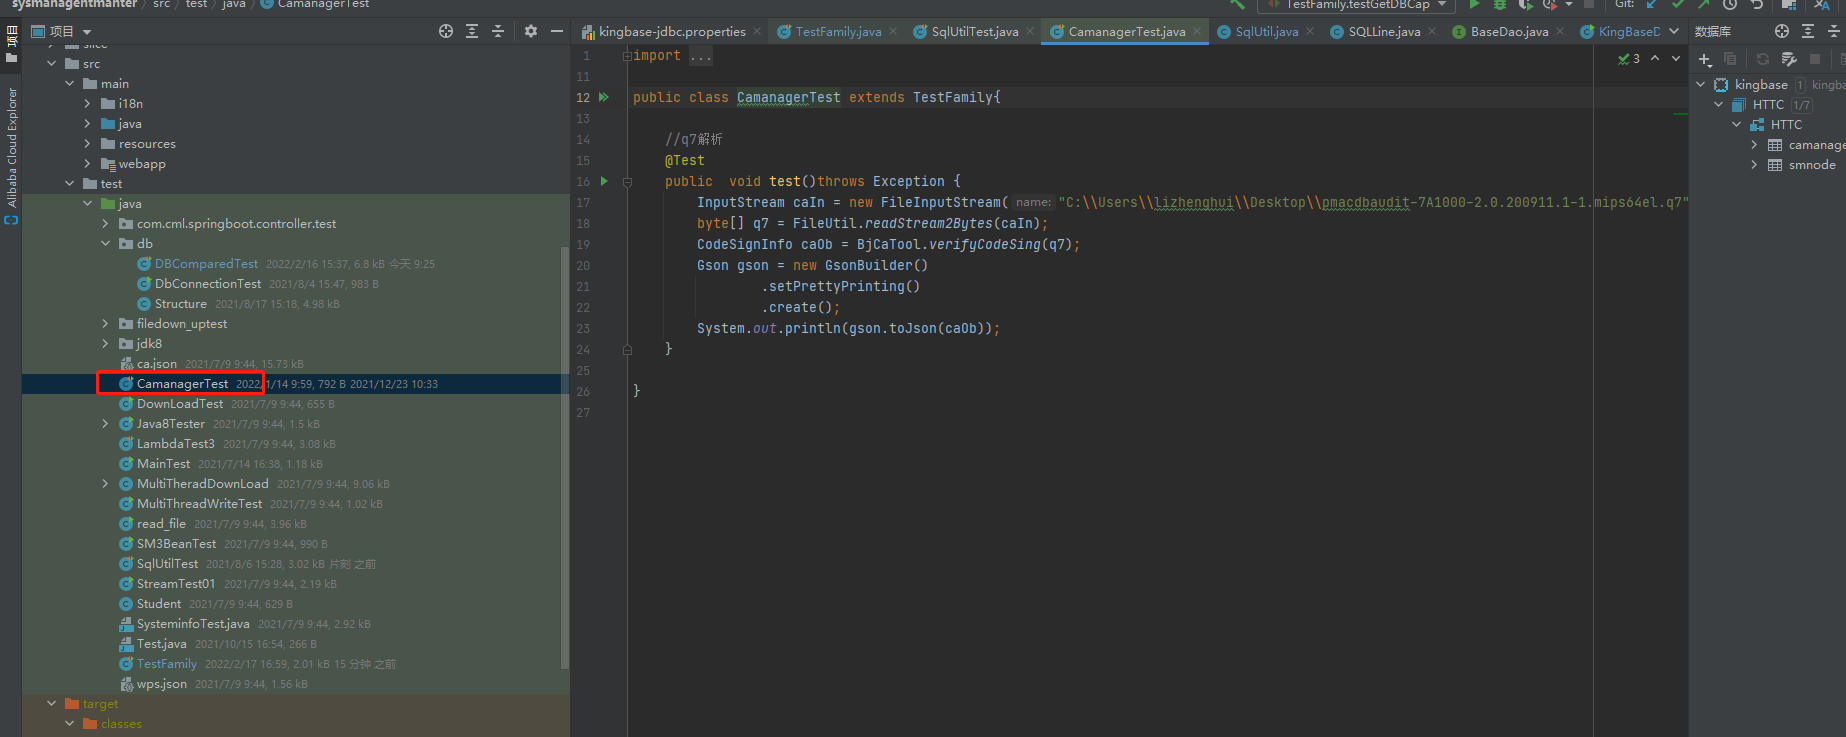Screen dimensions: 1846x737
Task: Run with coverage from the top toolbar
Action: 1525,4
